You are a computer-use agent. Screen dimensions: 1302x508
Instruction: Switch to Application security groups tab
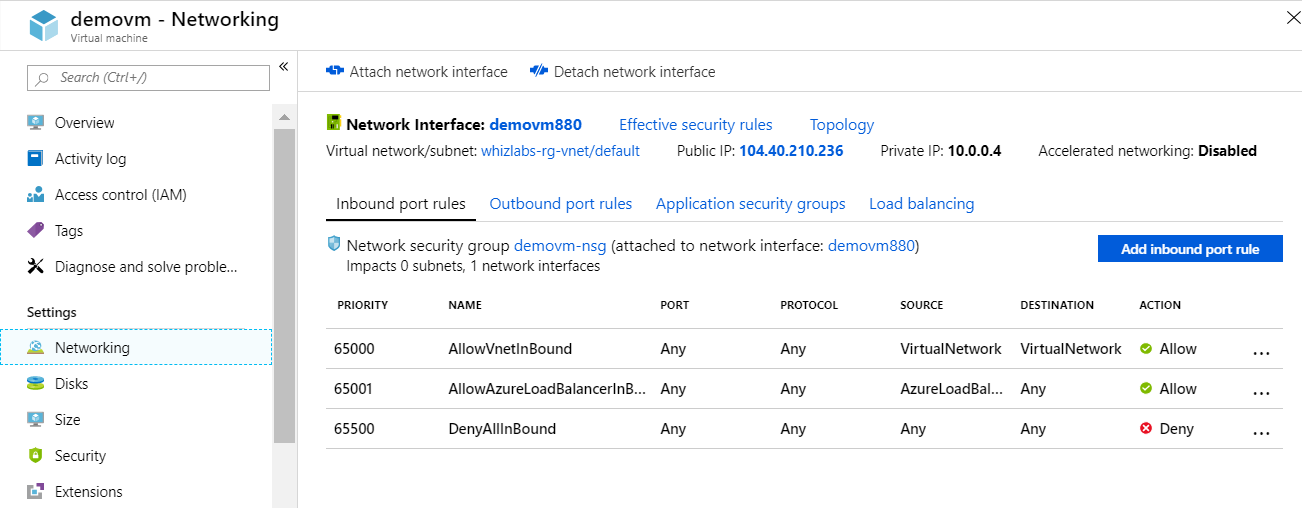tap(751, 204)
